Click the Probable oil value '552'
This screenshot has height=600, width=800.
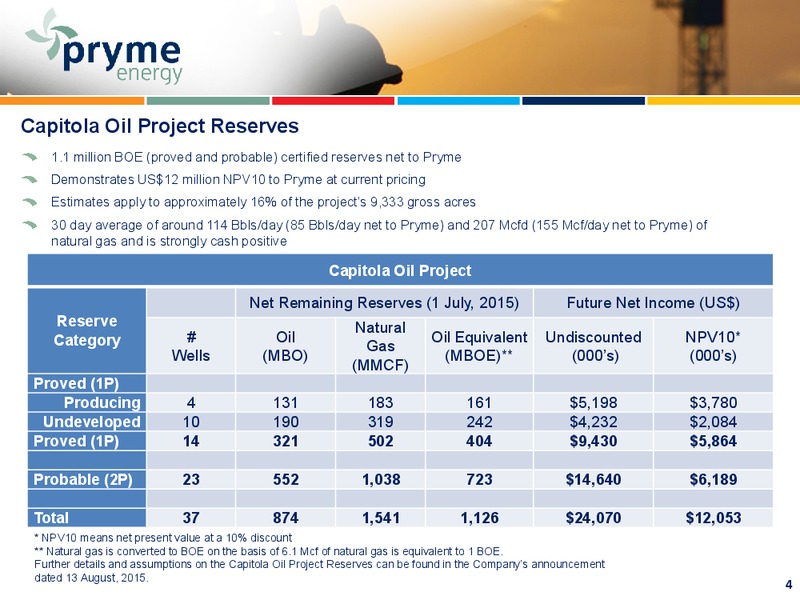(285, 480)
